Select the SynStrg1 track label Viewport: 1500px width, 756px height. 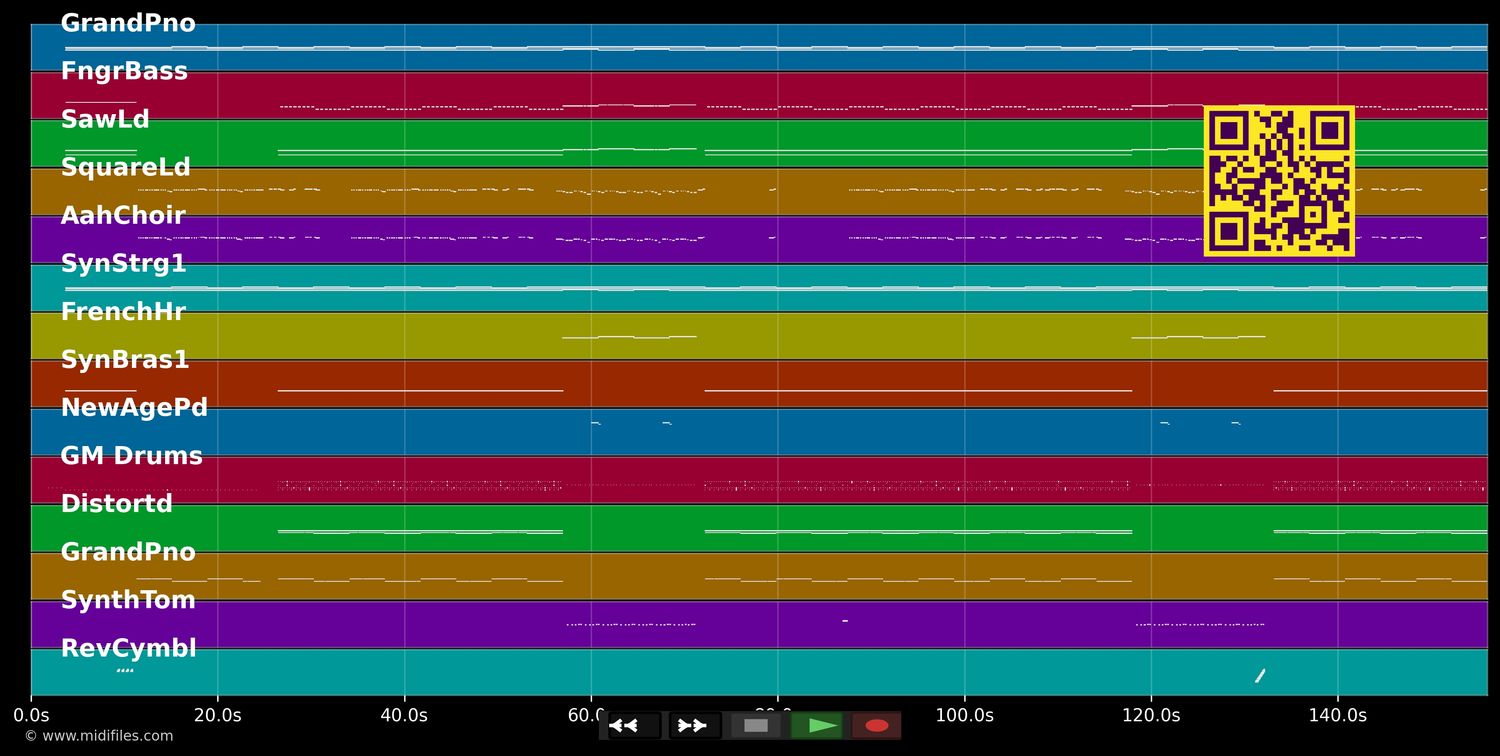[x=123, y=264]
